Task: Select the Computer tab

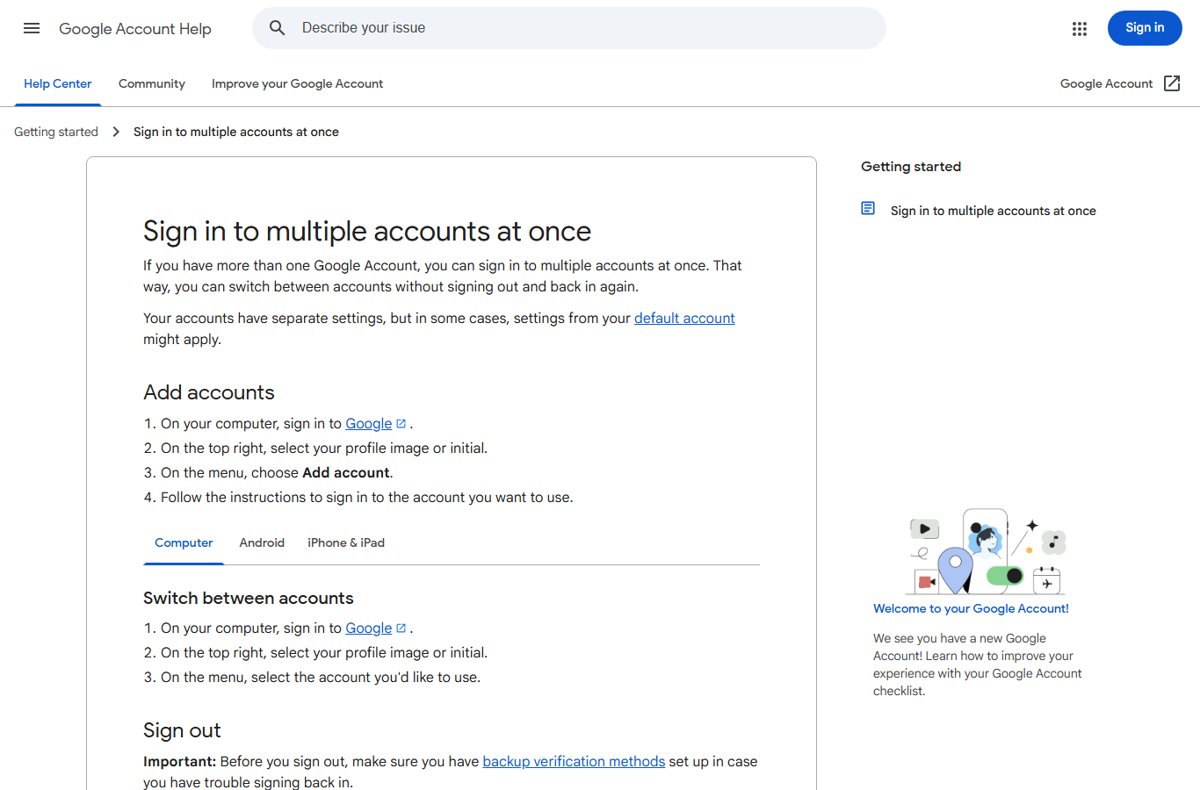Action: coord(184,543)
